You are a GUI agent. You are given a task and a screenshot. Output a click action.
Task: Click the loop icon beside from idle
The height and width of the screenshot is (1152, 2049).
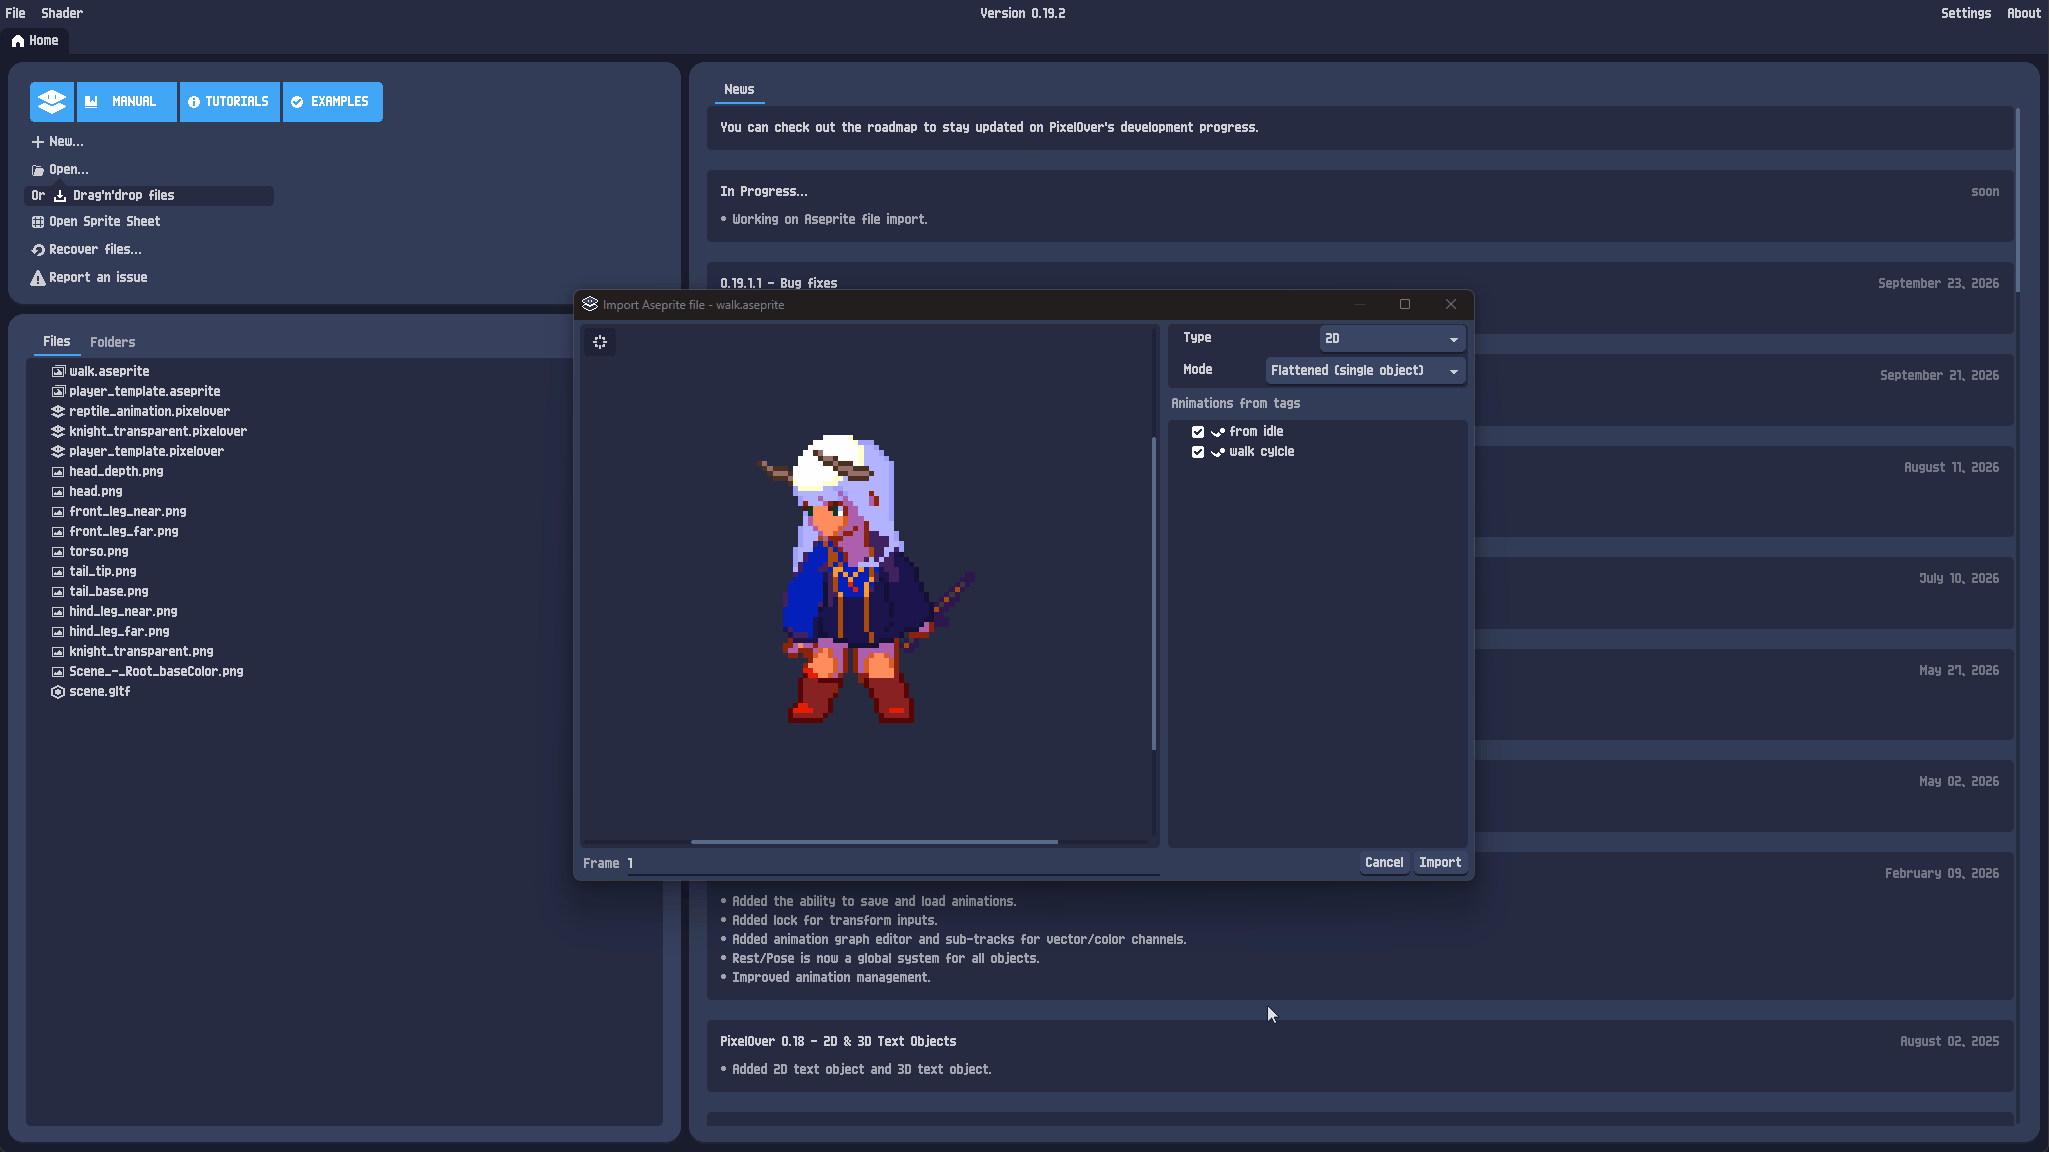[1218, 432]
